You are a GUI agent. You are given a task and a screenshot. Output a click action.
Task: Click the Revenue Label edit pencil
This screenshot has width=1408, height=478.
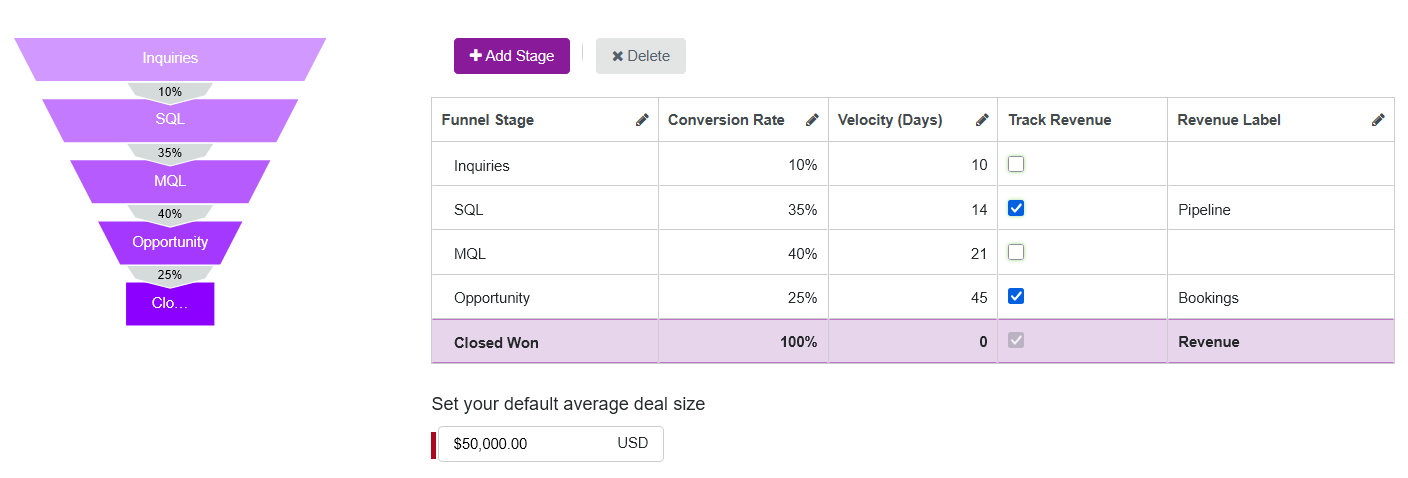coord(1378,120)
